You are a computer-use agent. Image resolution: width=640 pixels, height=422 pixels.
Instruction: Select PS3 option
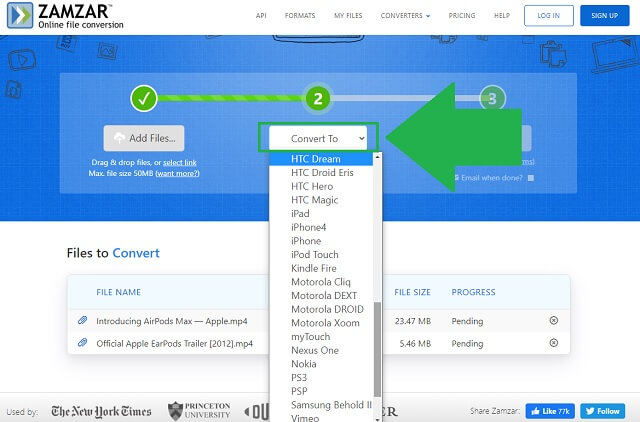321,378
